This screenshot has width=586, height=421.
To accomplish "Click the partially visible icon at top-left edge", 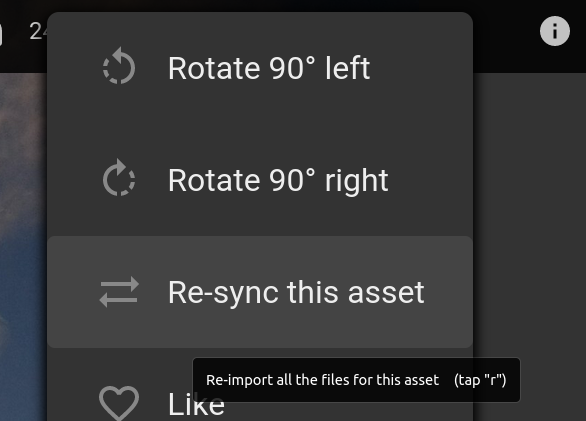I will pyautogui.click(x=1, y=36).
